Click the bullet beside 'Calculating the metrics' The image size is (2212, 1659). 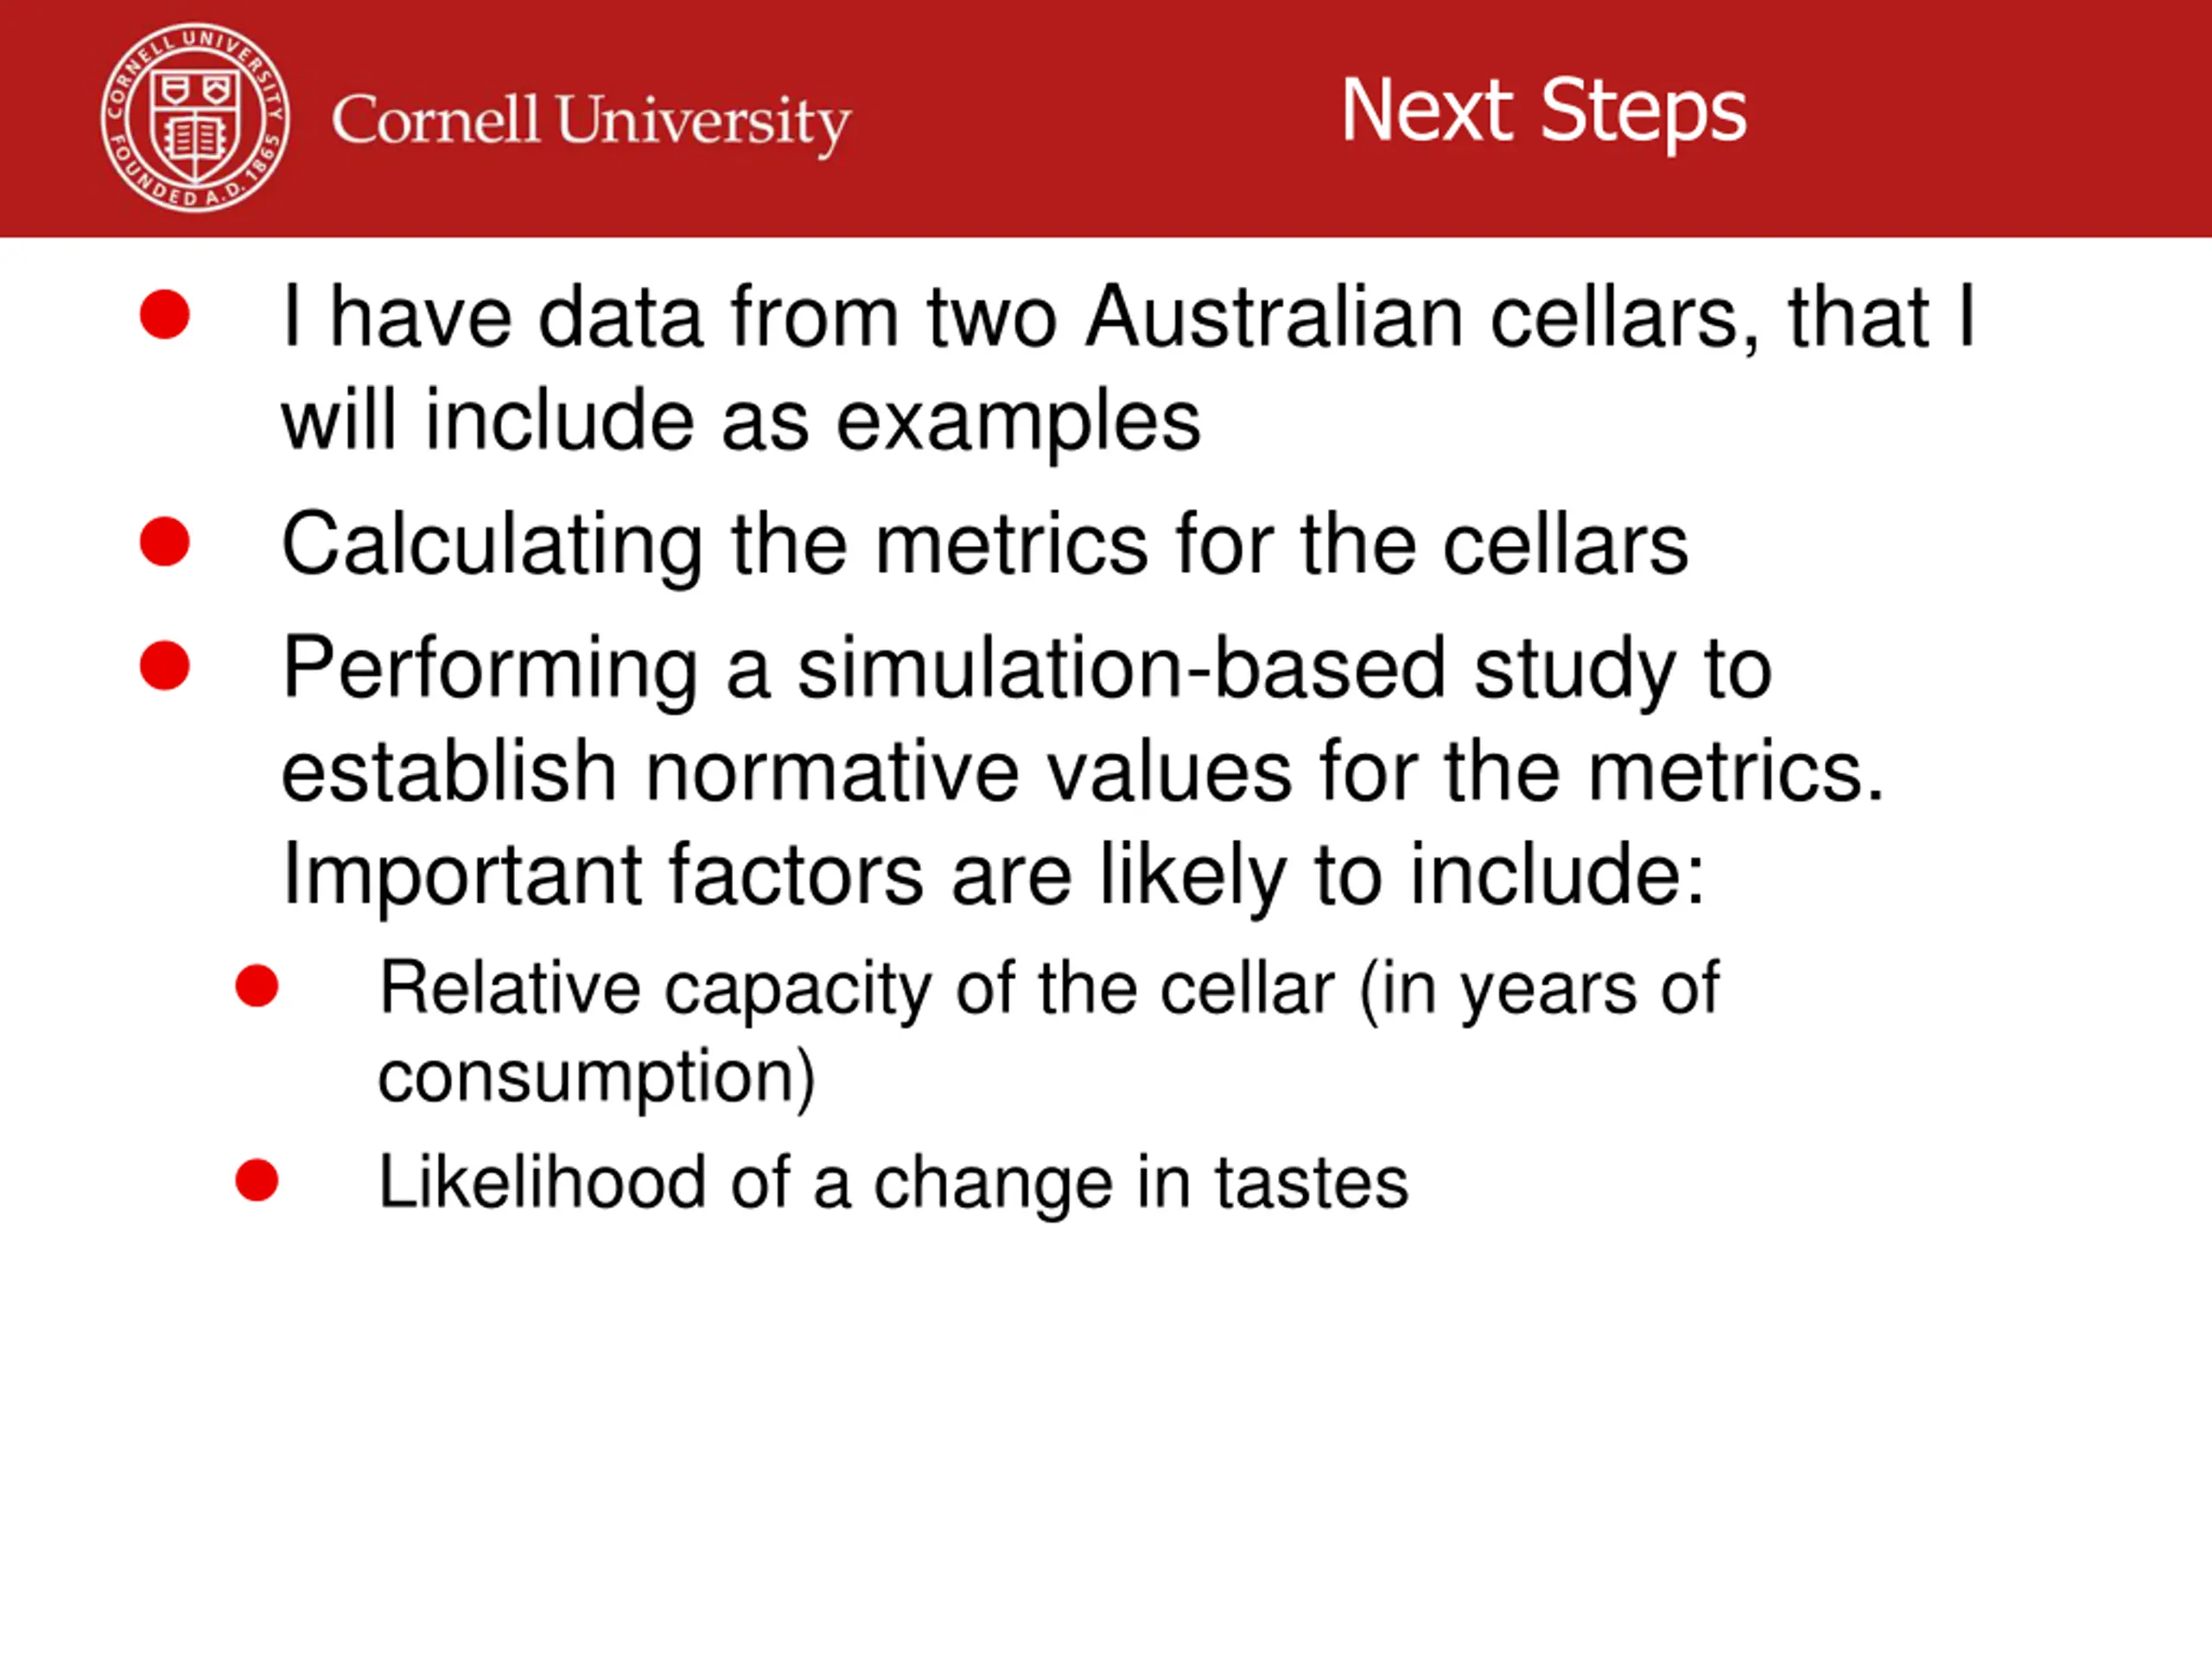point(165,542)
